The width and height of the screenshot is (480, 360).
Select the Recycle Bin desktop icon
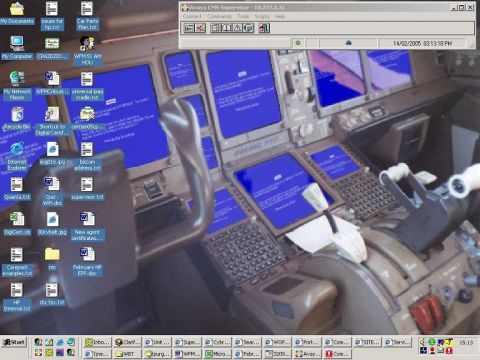pos(17,118)
